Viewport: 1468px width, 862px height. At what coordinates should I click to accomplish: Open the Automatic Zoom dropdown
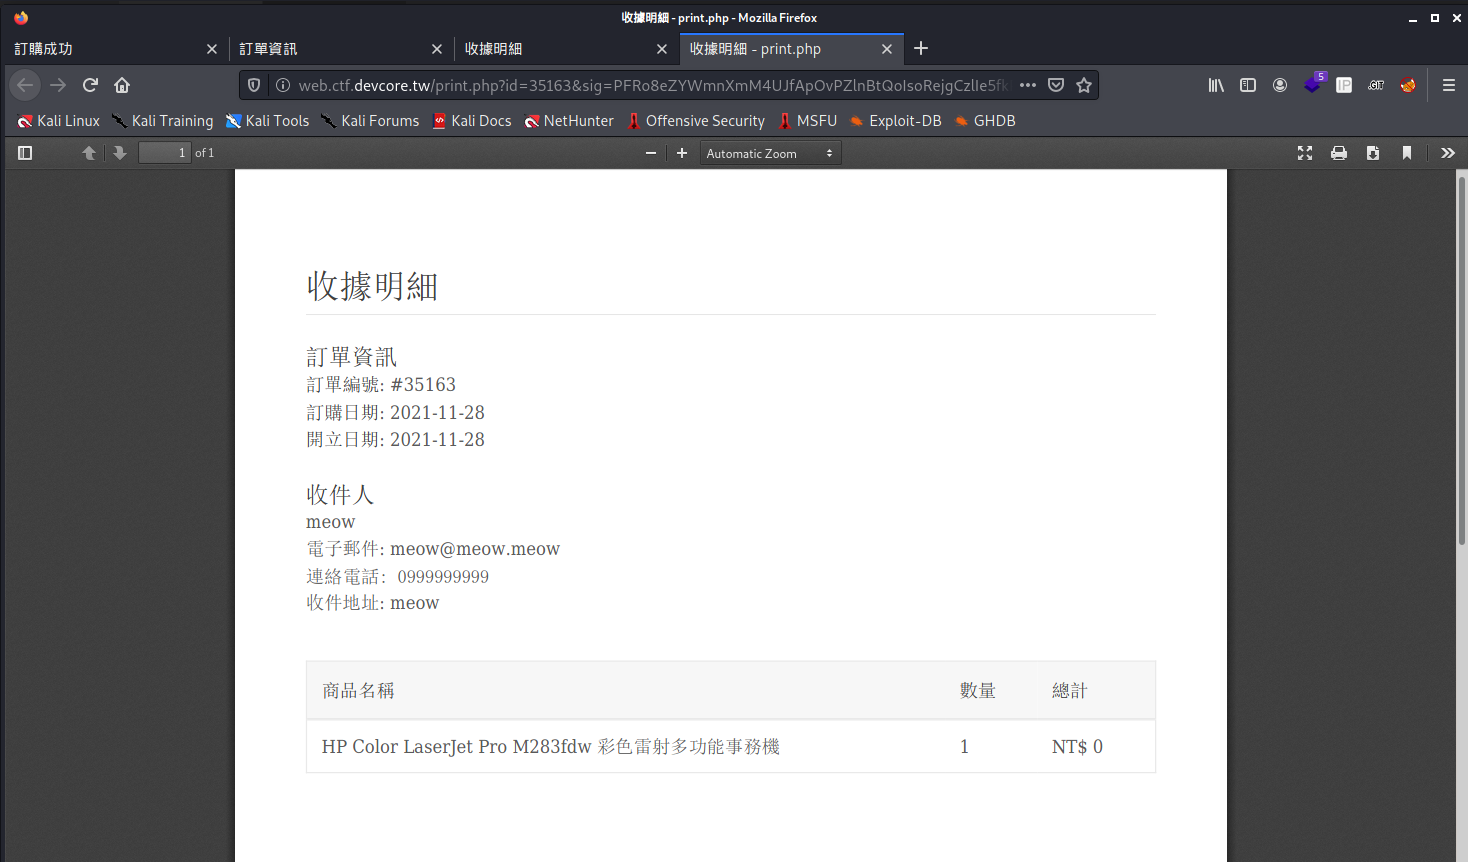pyautogui.click(x=770, y=153)
